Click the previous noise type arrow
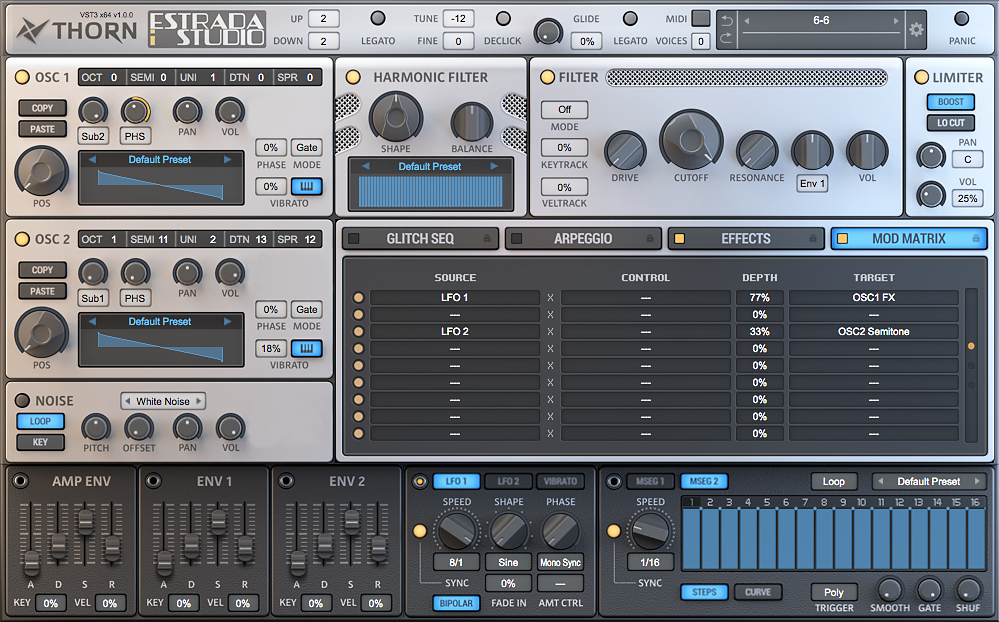999x622 pixels. [x=127, y=401]
